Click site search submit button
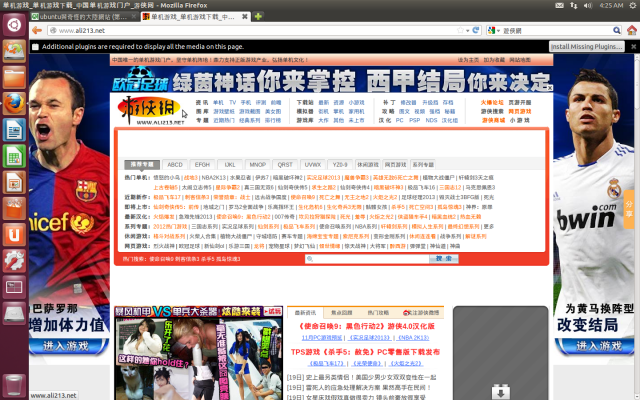Image resolution: width=640 pixels, height=400 pixels. pos(444,259)
